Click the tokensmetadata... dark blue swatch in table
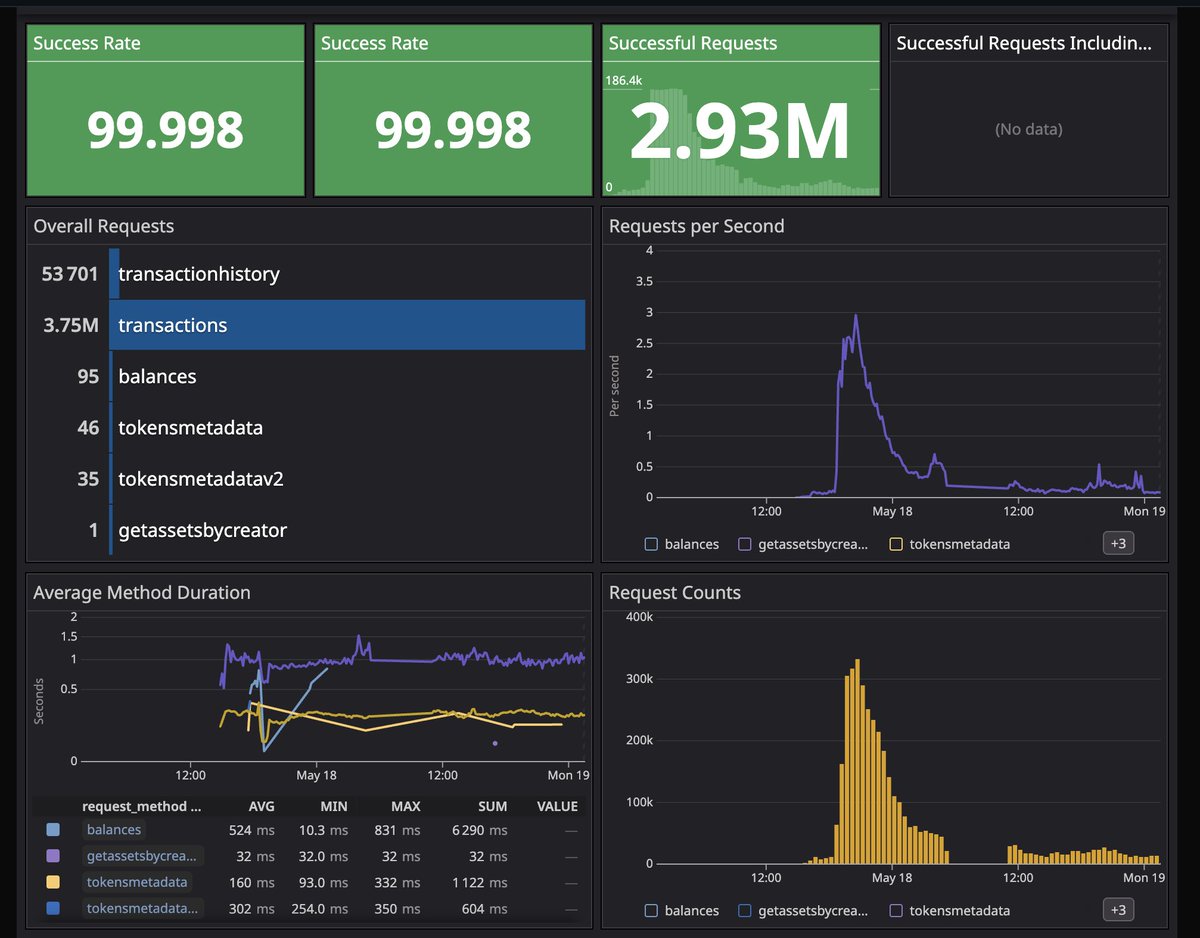1200x938 pixels. [53, 908]
